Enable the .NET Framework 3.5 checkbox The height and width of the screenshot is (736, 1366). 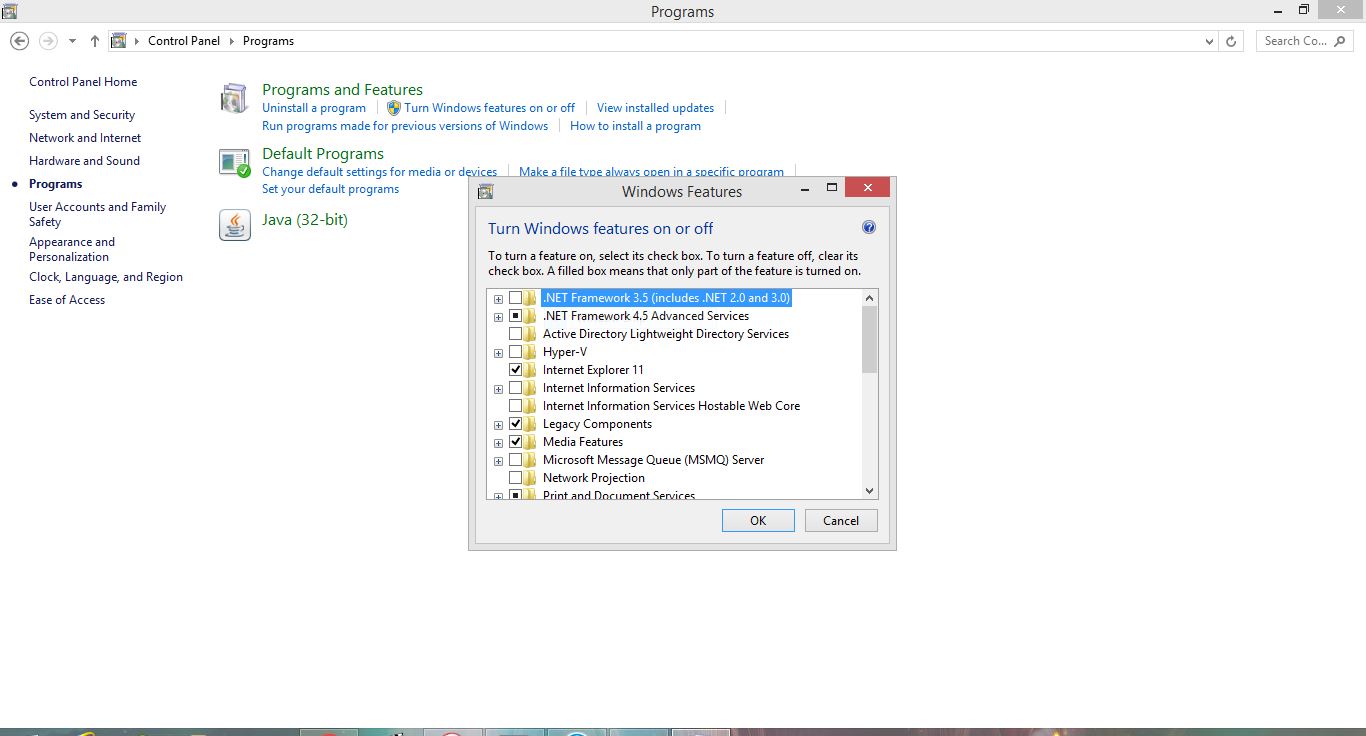tap(515, 298)
